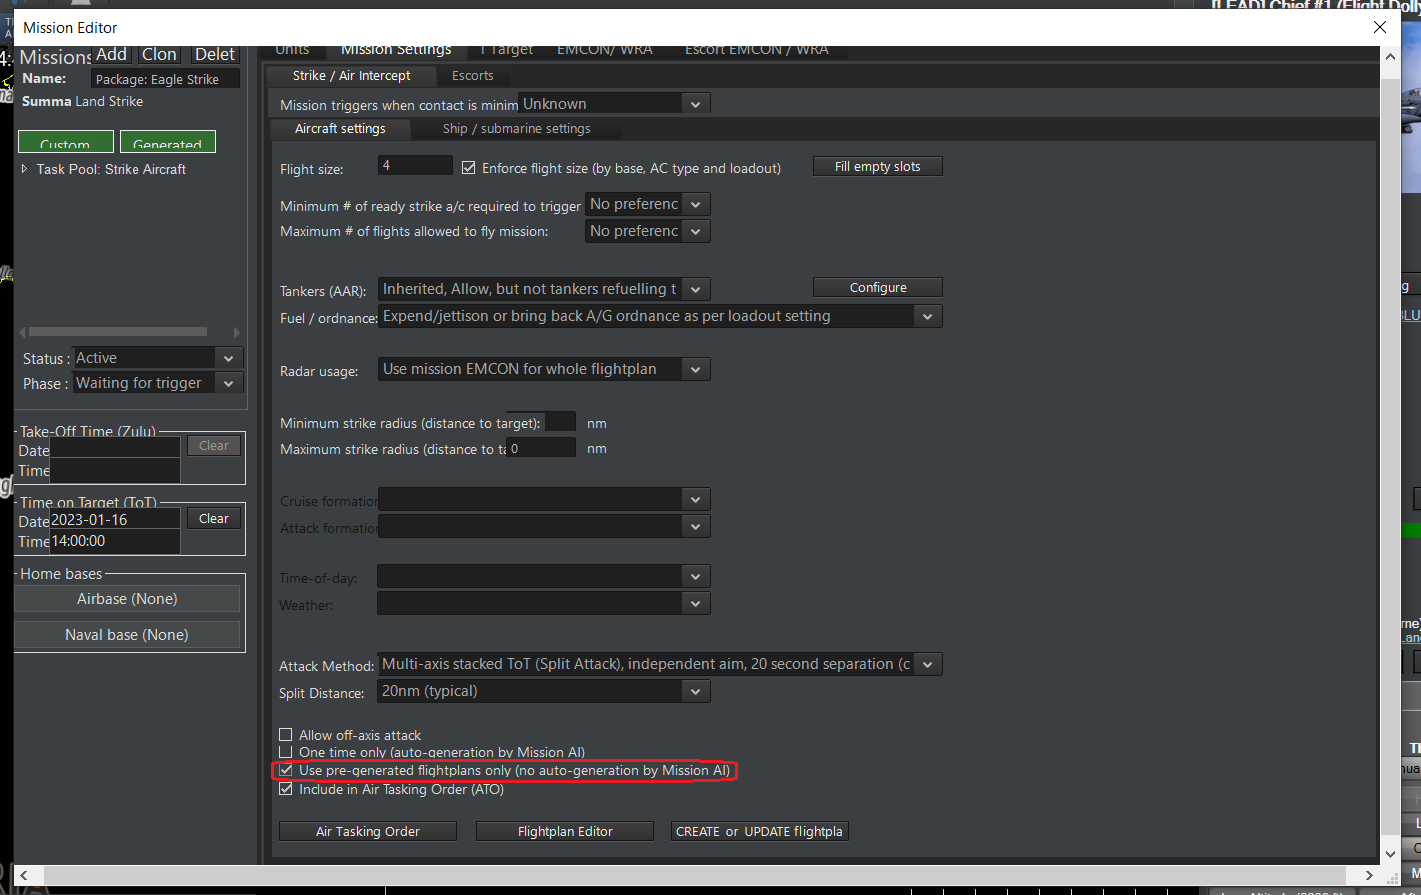Open the Cruise formation dropdown
The image size is (1421, 895).
pos(544,499)
